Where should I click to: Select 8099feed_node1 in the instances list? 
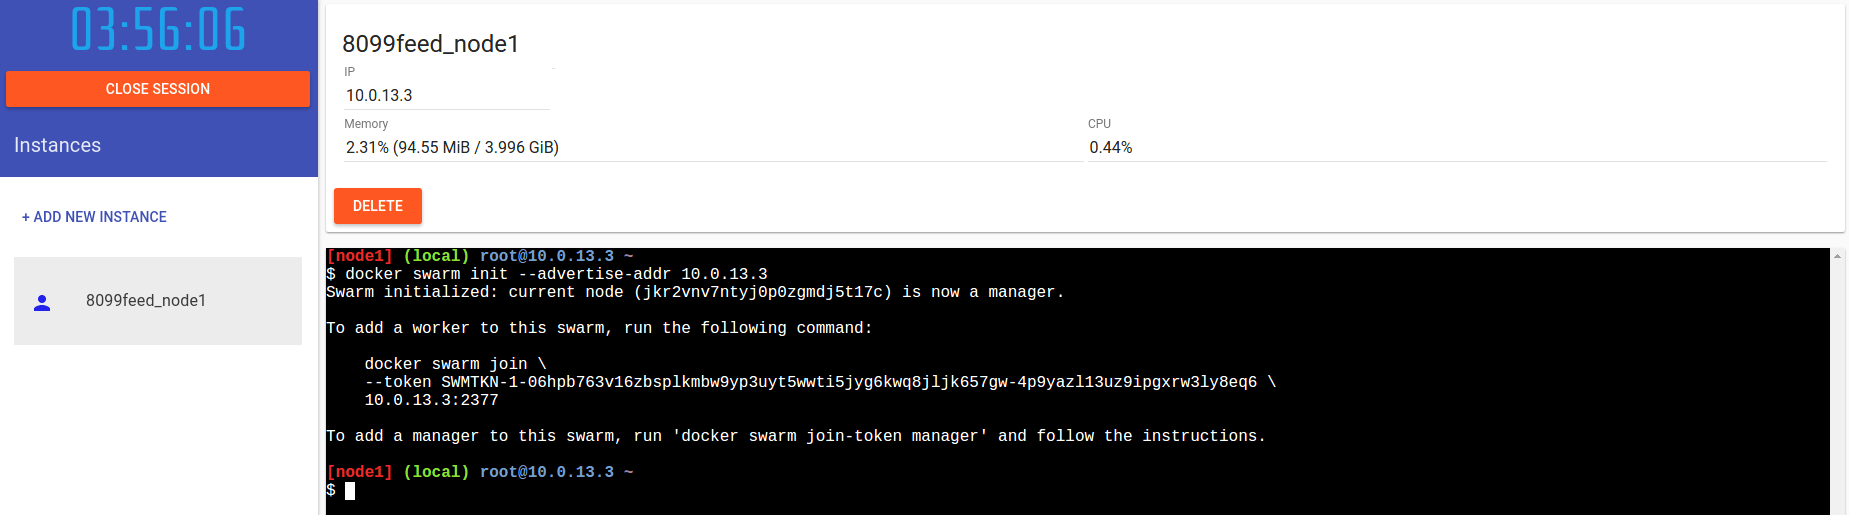(158, 301)
